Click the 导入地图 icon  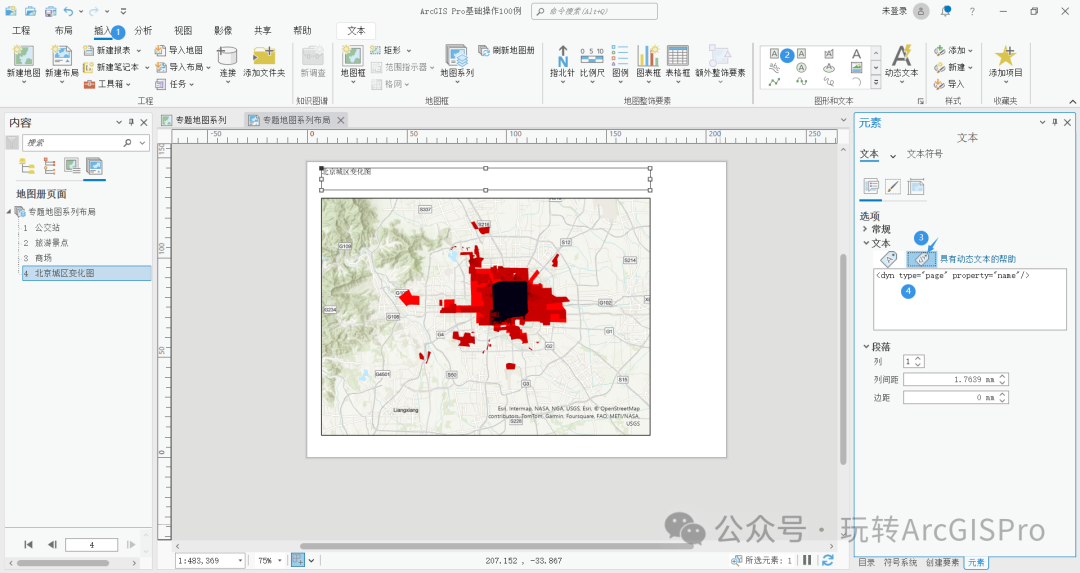pyautogui.click(x=160, y=50)
